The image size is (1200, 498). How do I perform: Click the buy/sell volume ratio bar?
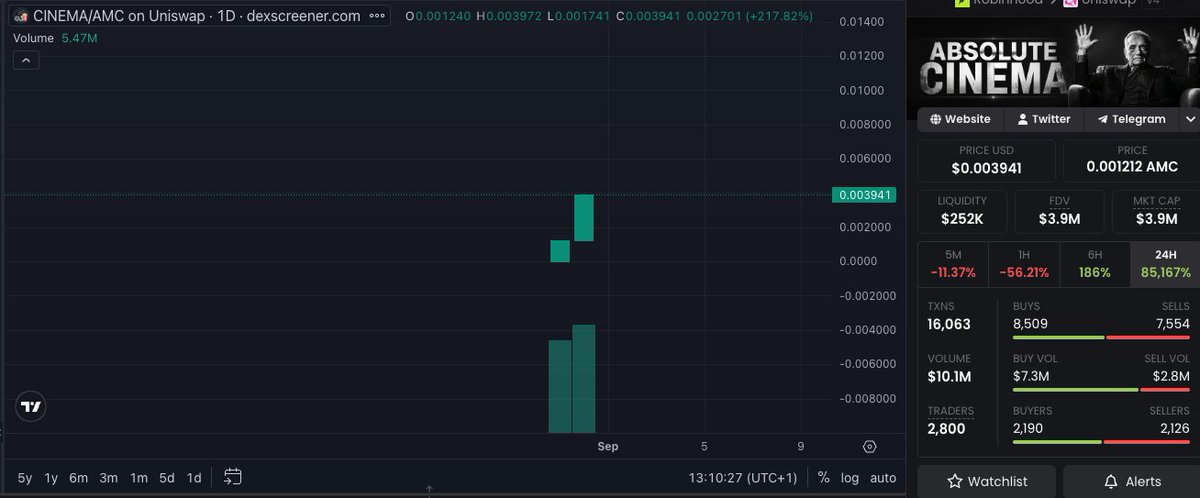click(1101, 390)
